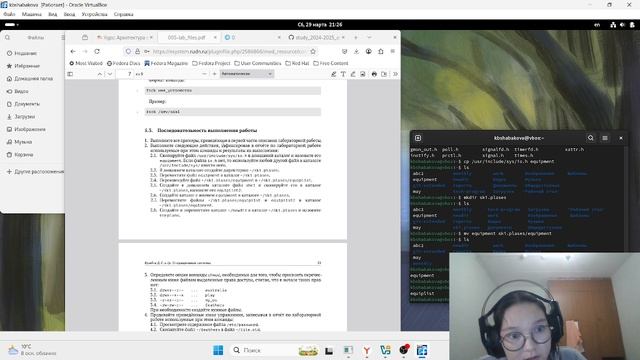Open Fedora Docs bookmark
640x360 pixels.
124,63
